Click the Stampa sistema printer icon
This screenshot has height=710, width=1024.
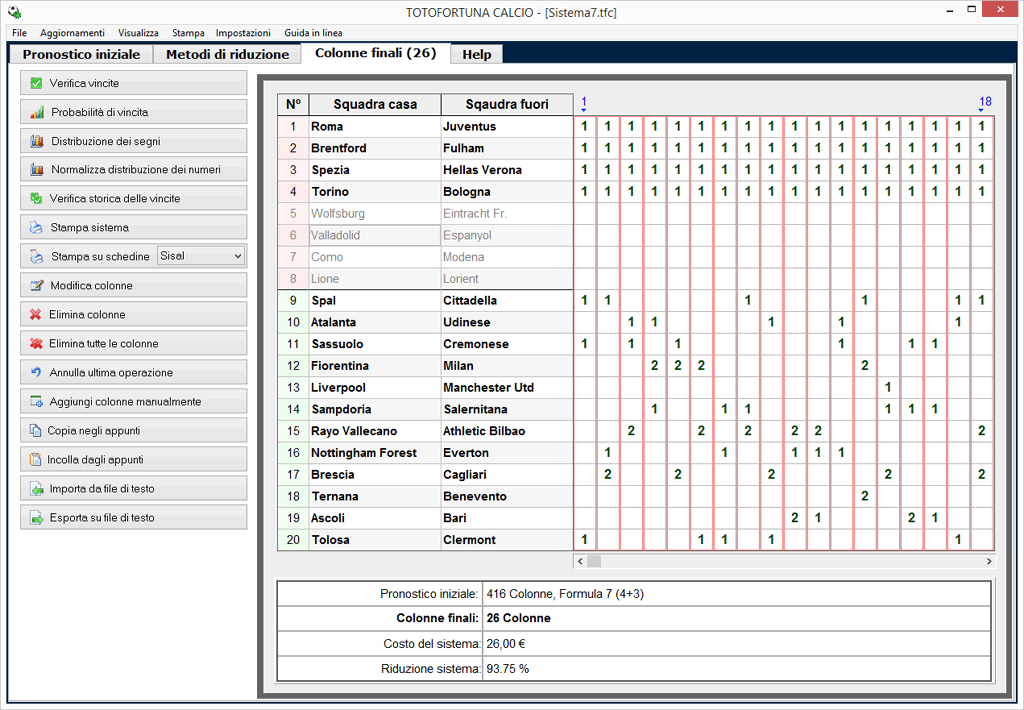37,228
